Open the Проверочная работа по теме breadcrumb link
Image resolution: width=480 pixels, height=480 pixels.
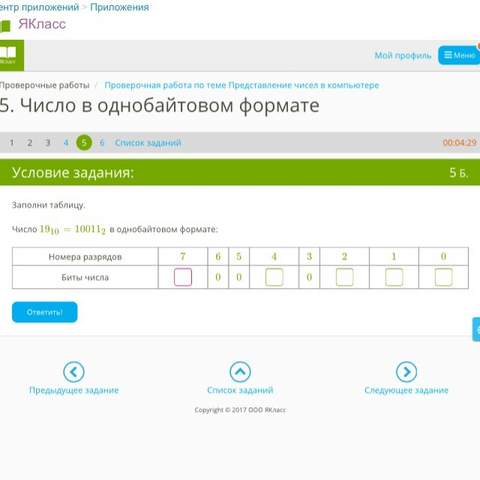coord(242,85)
